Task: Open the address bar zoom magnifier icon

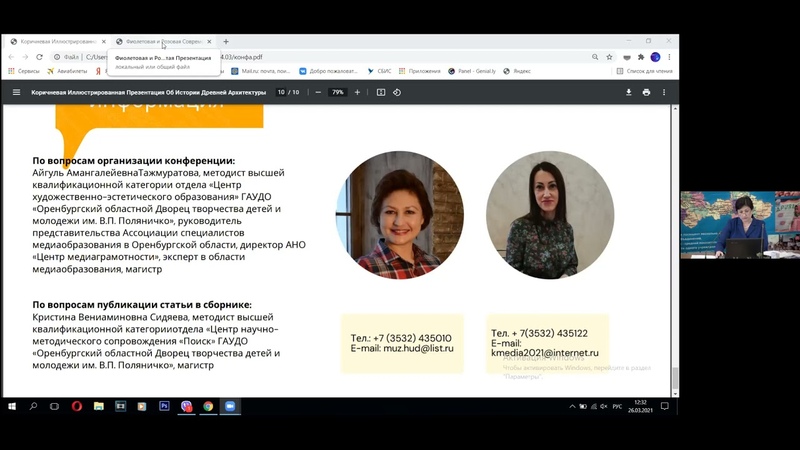Action: coord(595,57)
